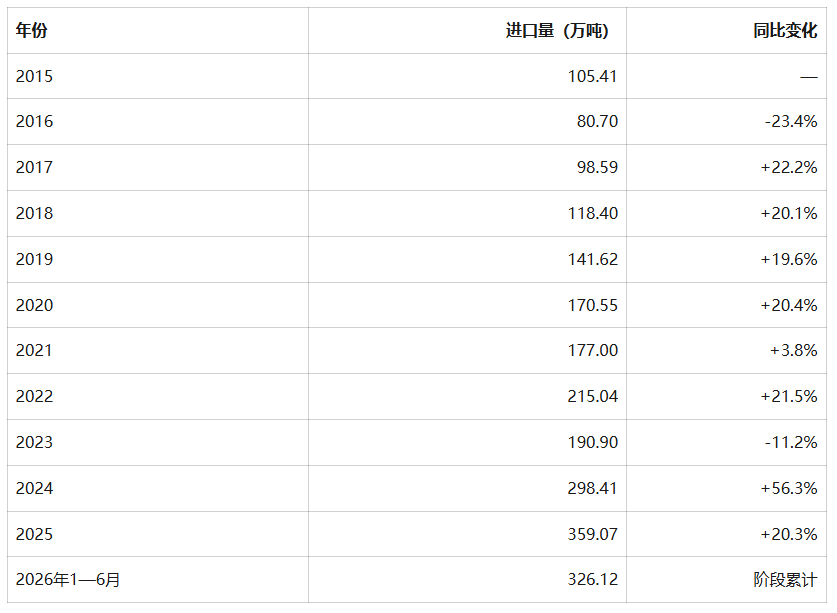Screen dimensions: 837x613
Task: Select the 2021 year cell
Action: pyautogui.click(x=34, y=350)
